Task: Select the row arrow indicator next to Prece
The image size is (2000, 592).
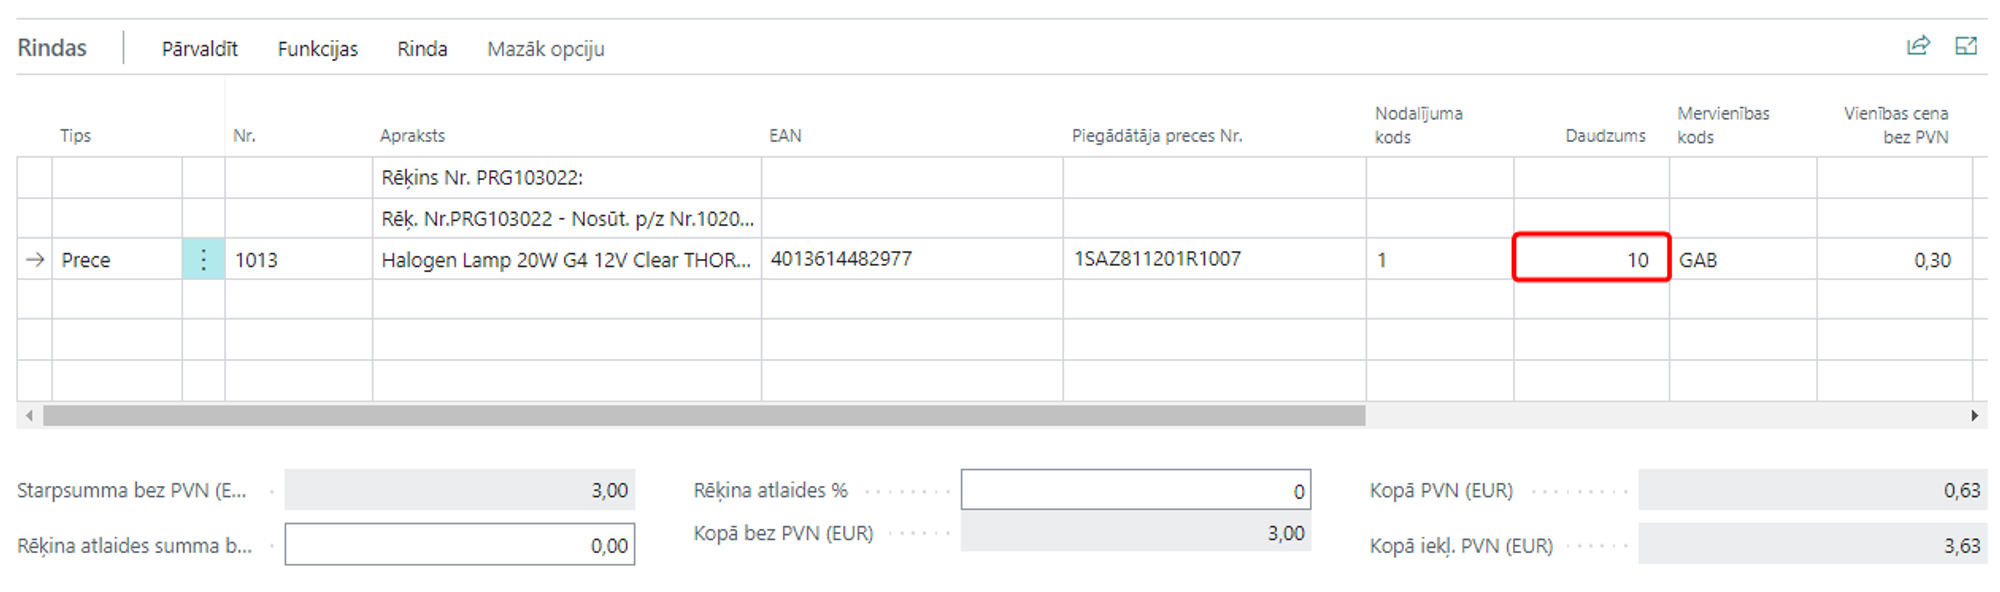Action: 35,260
